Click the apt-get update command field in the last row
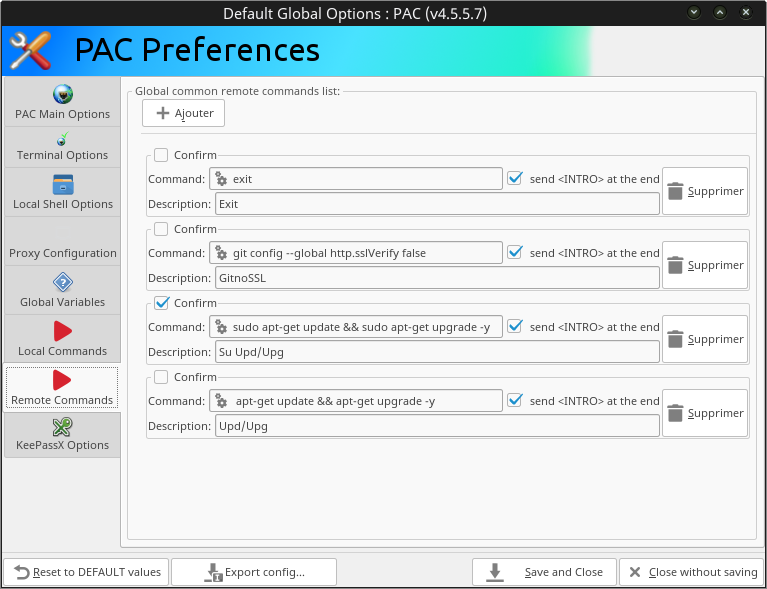 [x=356, y=400]
